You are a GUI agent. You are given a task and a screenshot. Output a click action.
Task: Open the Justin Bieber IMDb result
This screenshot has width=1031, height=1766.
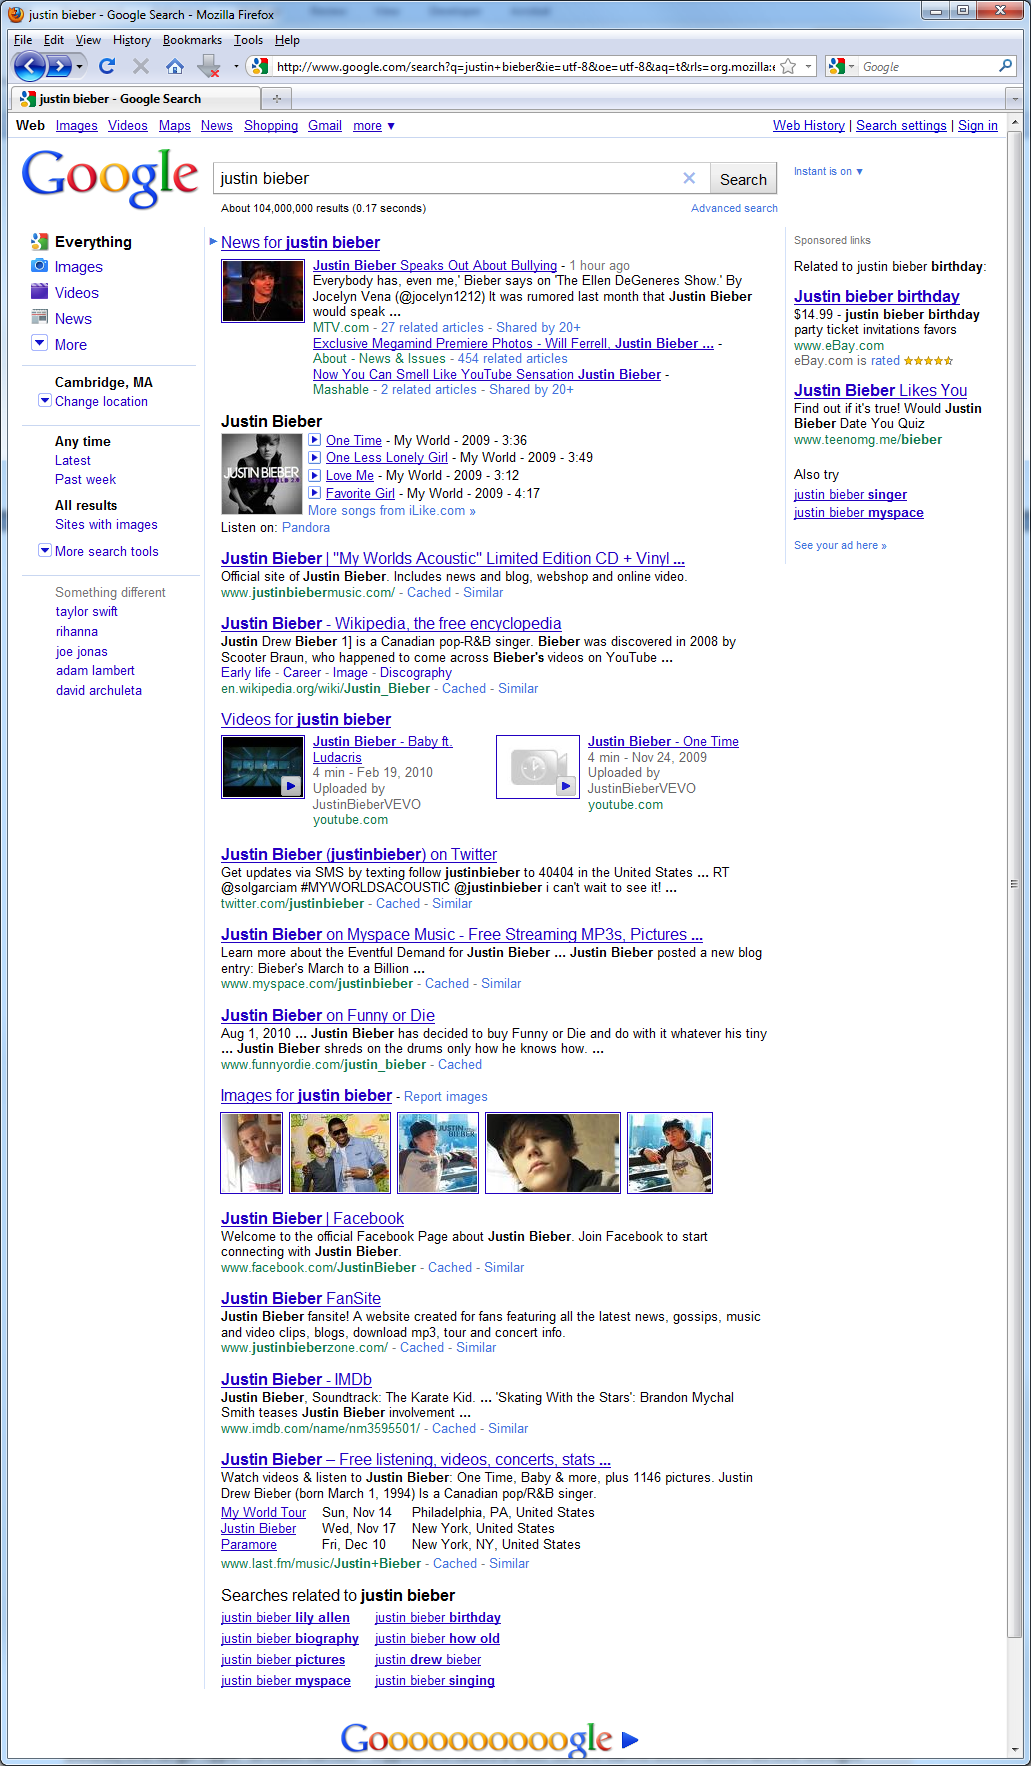coord(296,1379)
